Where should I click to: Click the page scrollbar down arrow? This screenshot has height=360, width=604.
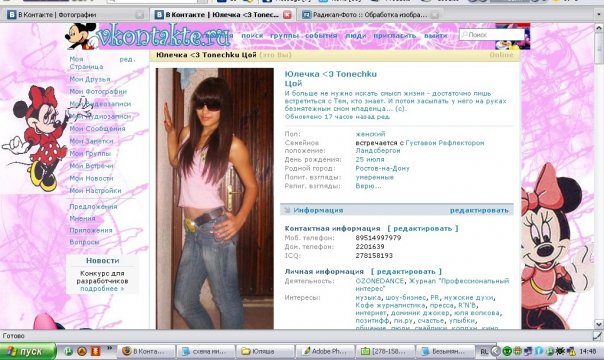point(599,324)
